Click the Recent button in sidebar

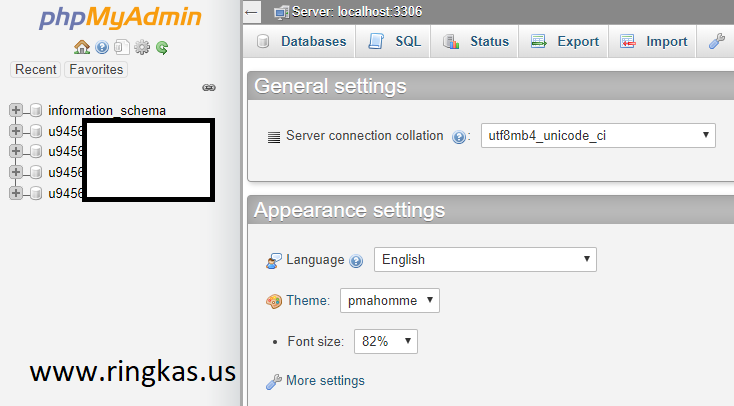pyautogui.click(x=36, y=70)
